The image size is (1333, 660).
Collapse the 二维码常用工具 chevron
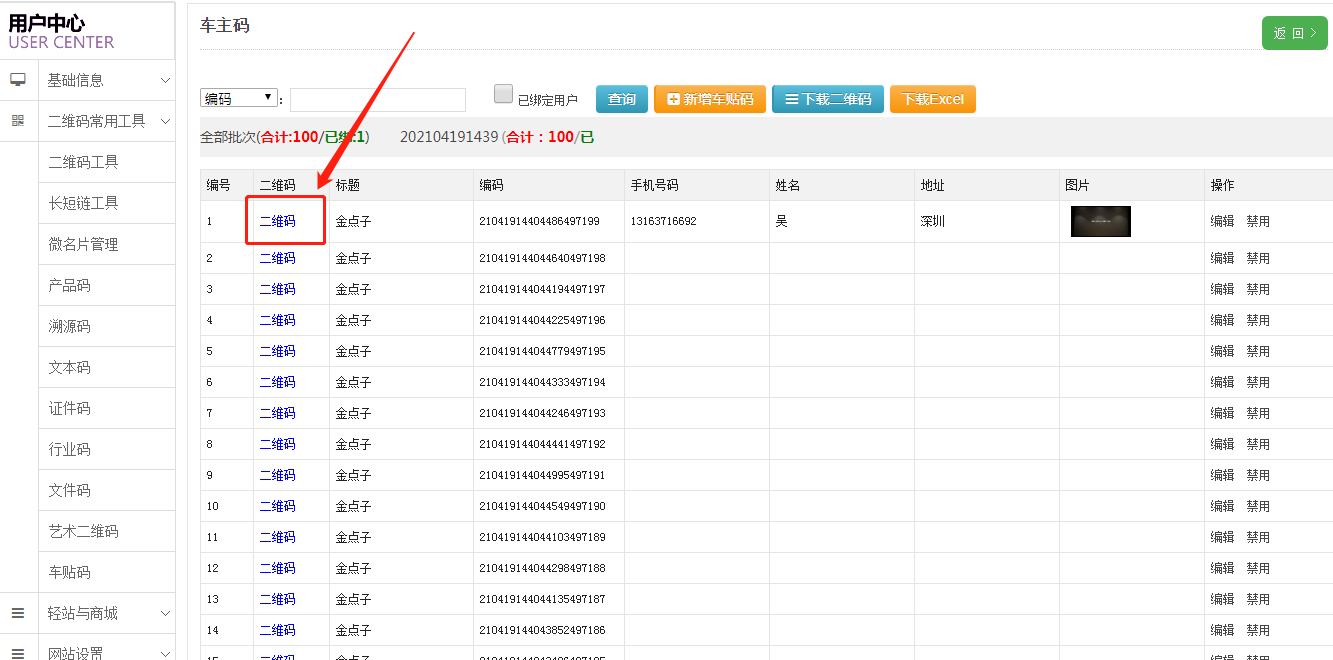[x=166, y=121]
